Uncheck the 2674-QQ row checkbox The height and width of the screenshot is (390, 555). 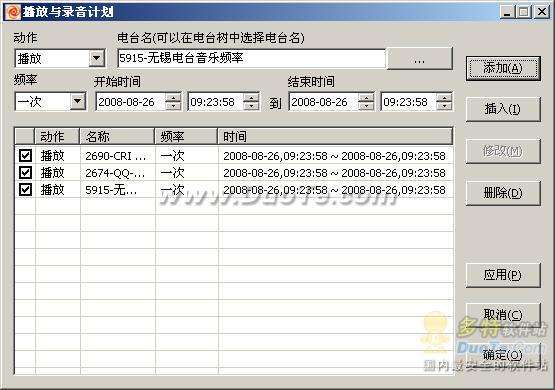point(25,172)
